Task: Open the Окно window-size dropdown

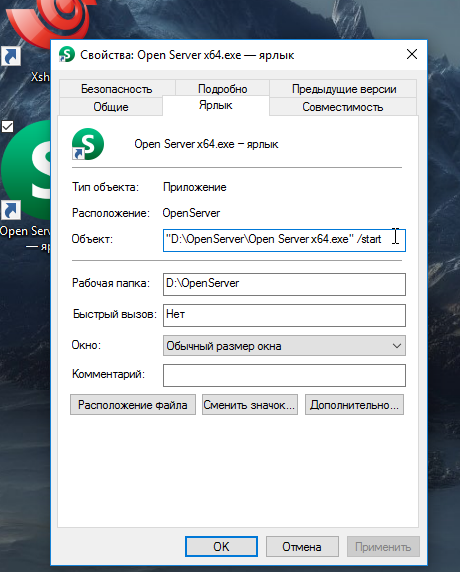Action: pyautogui.click(x=284, y=345)
